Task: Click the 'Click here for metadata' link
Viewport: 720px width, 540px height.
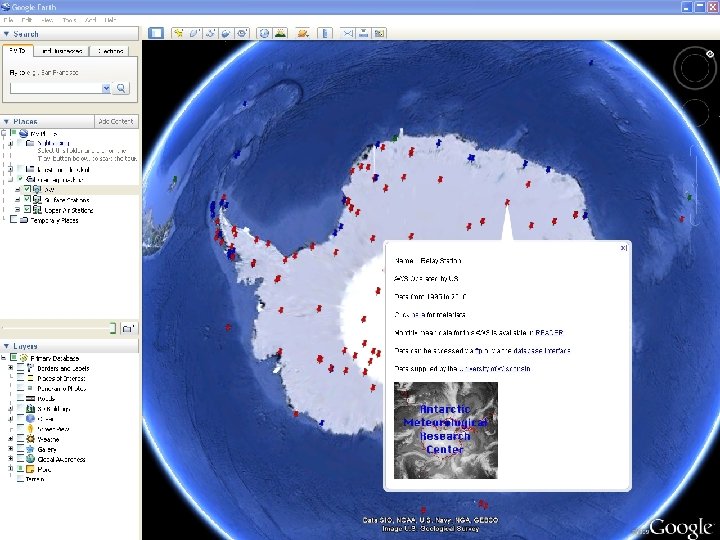Action: 430,315
